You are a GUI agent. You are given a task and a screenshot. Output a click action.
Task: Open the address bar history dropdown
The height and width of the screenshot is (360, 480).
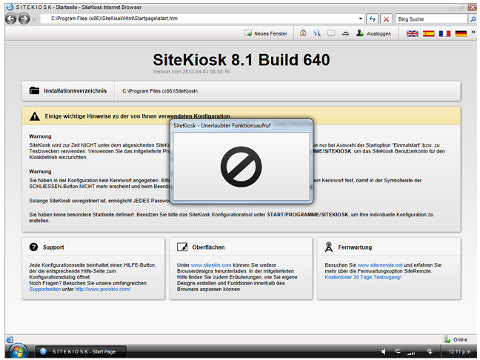361,19
